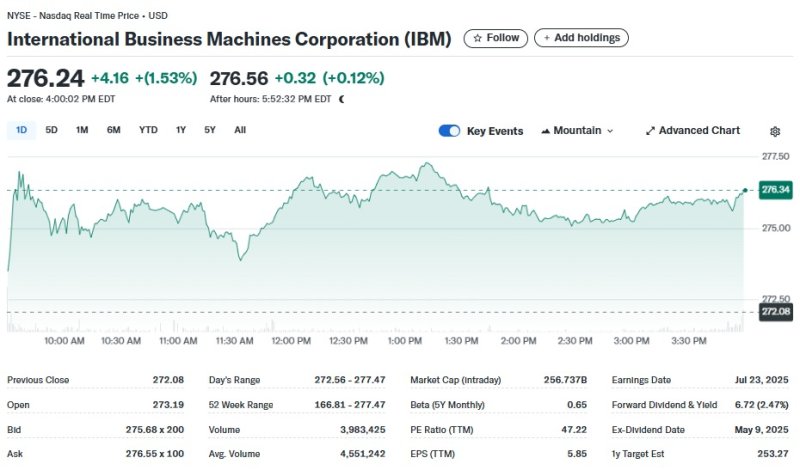Click the +4.16 +(1.53%) change text
The height and width of the screenshot is (470, 800).
point(144,78)
